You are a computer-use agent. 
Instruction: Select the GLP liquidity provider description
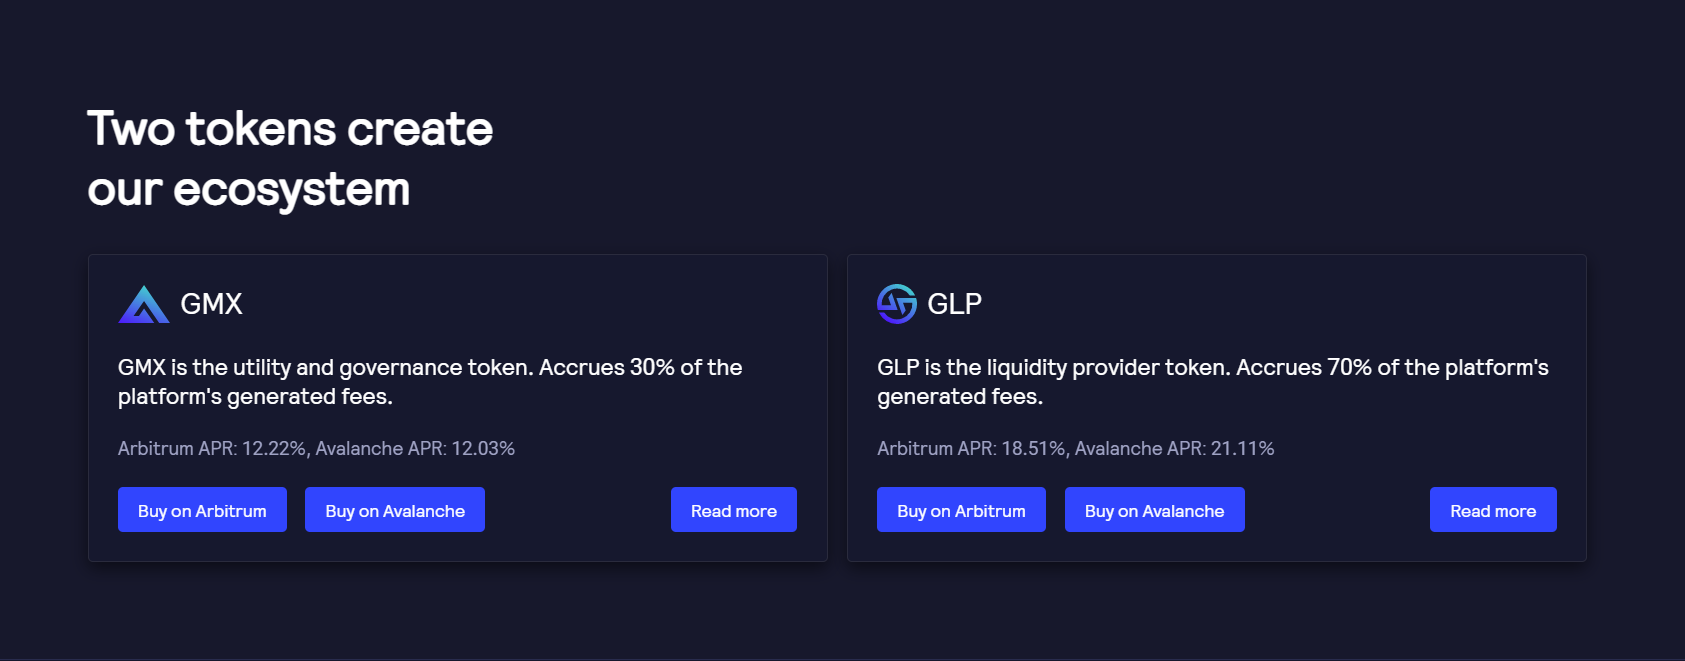tap(1212, 381)
